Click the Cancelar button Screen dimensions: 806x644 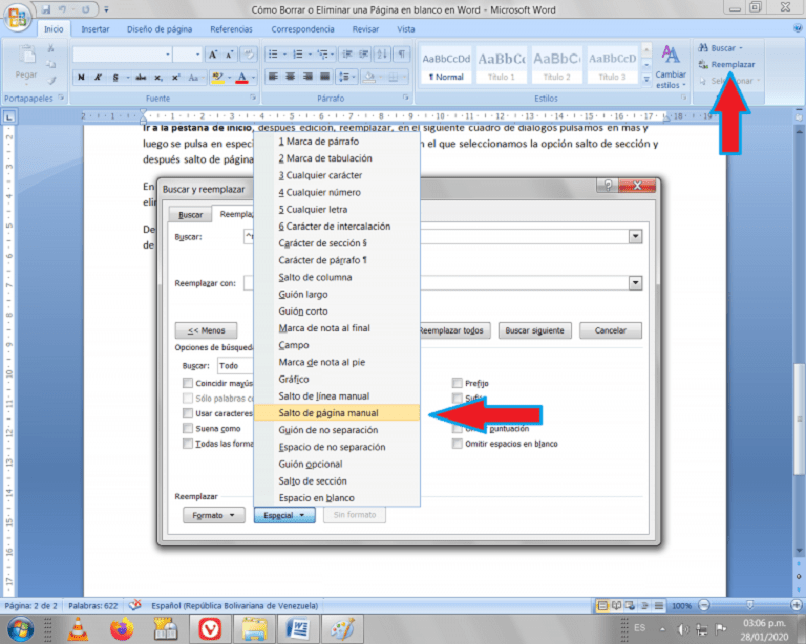click(610, 330)
